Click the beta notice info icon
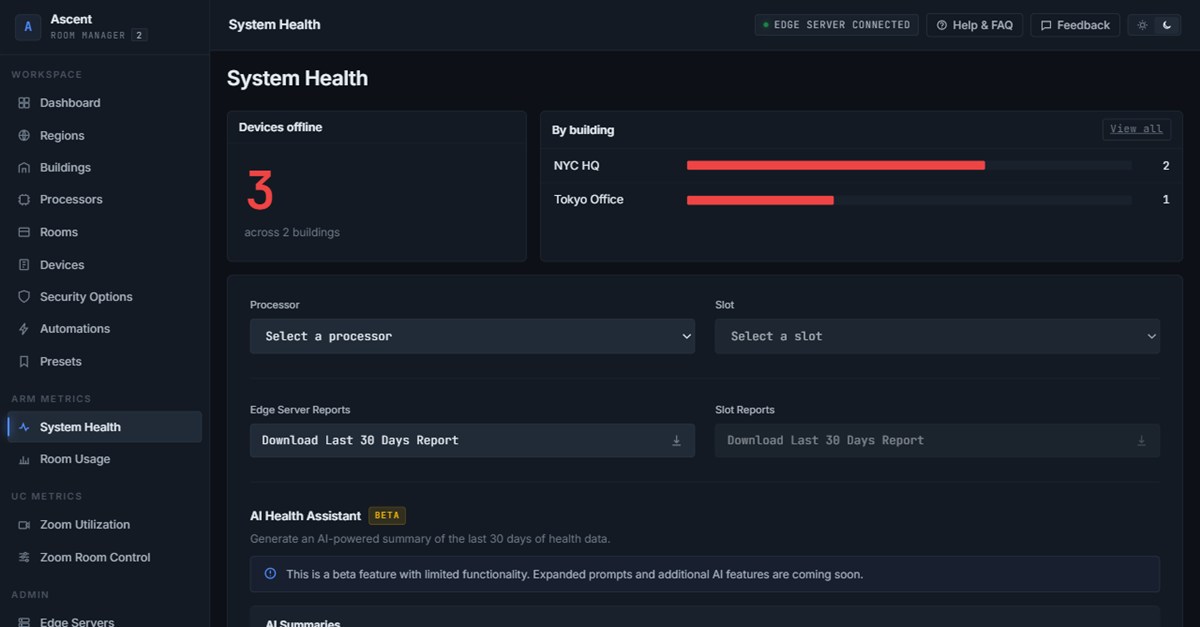This screenshot has height=627, width=1200. [270, 574]
